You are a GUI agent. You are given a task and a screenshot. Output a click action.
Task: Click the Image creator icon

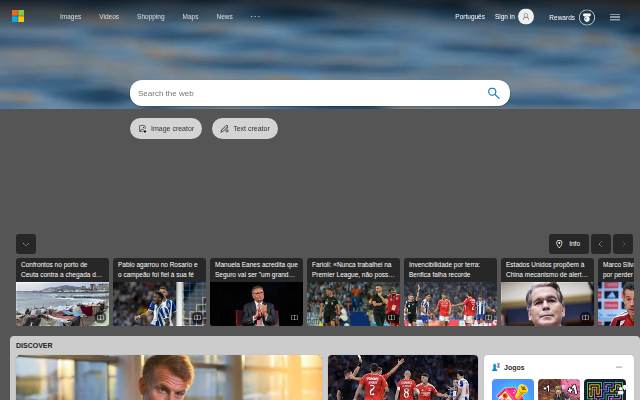pos(142,129)
